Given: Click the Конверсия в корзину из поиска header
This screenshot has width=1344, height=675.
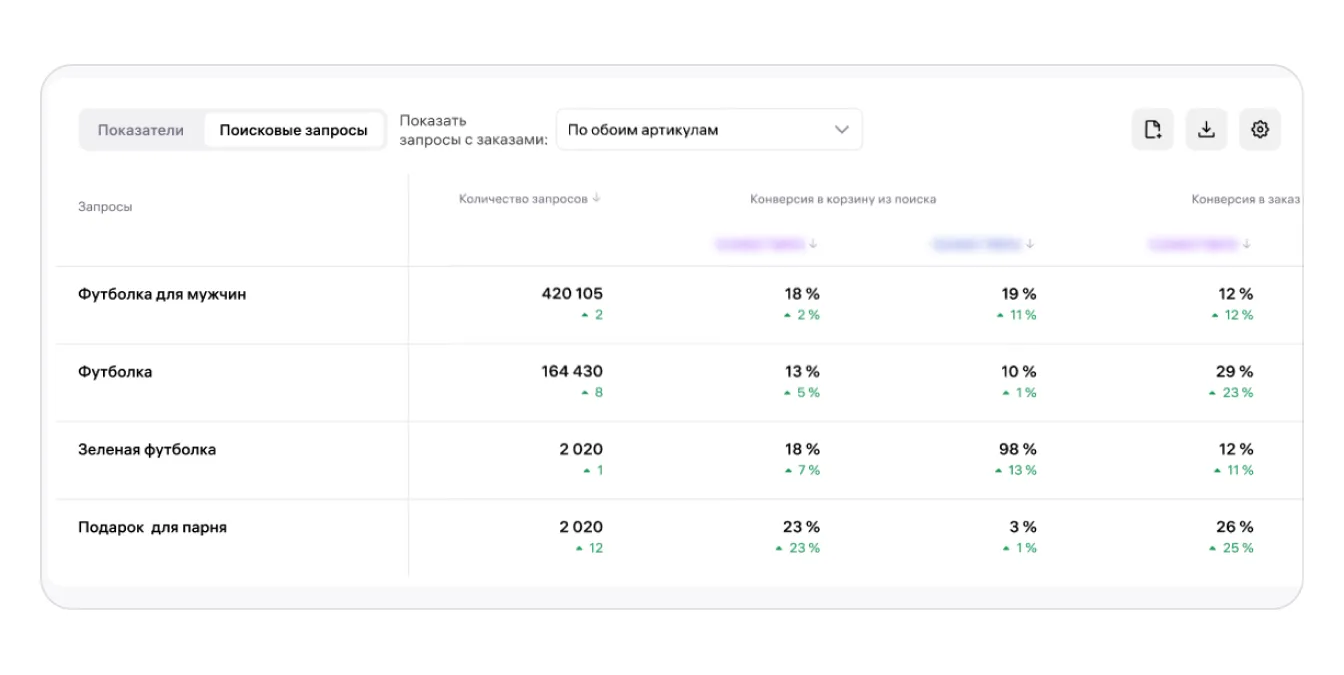Looking at the screenshot, I should point(843,199).
